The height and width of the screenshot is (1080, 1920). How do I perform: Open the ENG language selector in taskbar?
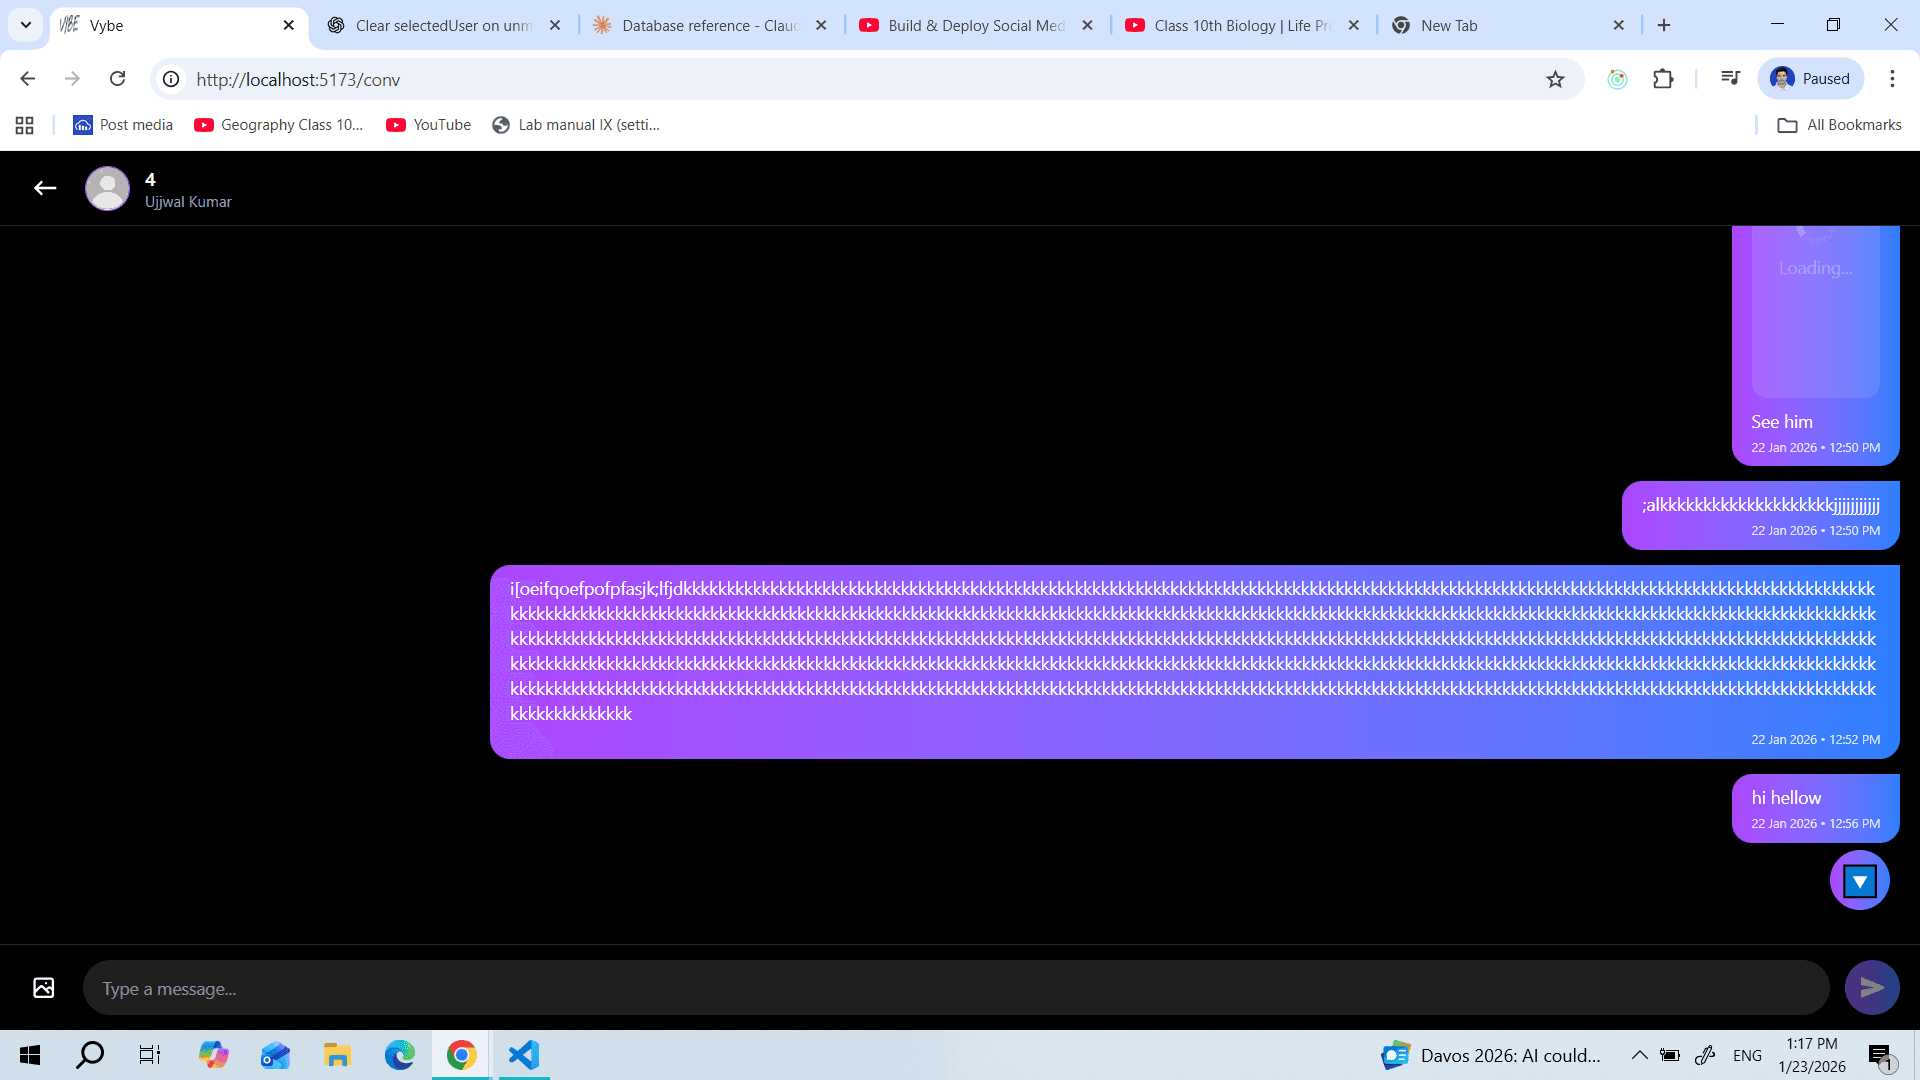(x=1747, y=1055)
